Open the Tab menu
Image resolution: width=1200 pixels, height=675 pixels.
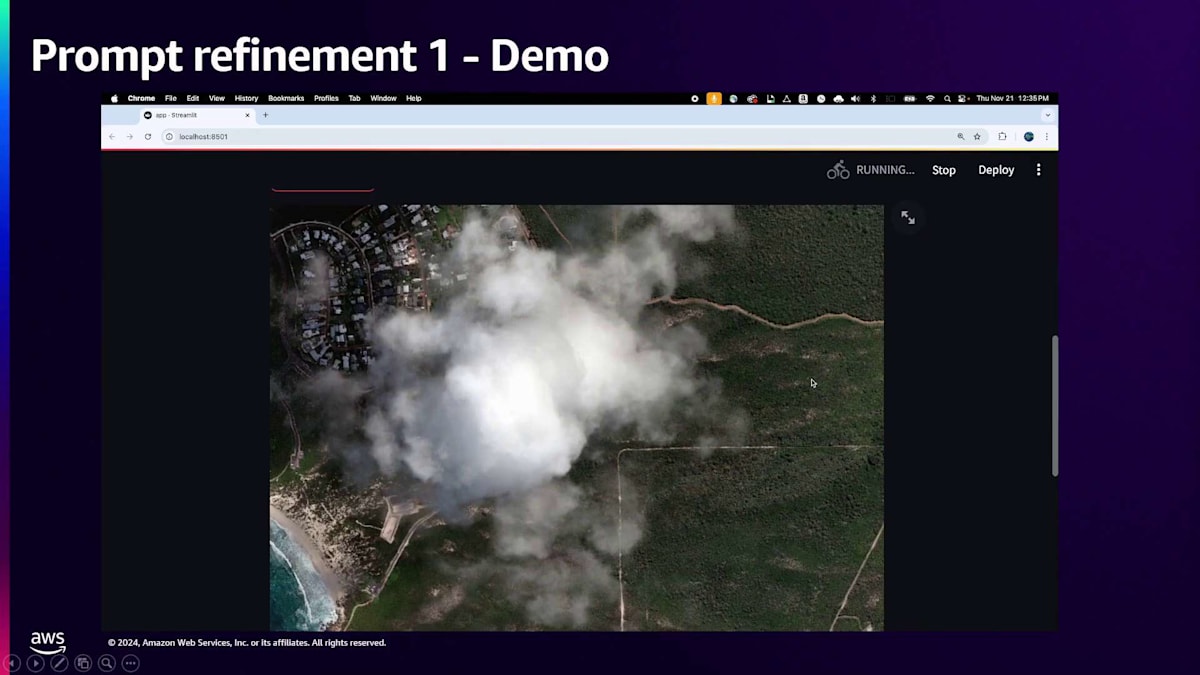pyautogui.click(x=354, y=98)
